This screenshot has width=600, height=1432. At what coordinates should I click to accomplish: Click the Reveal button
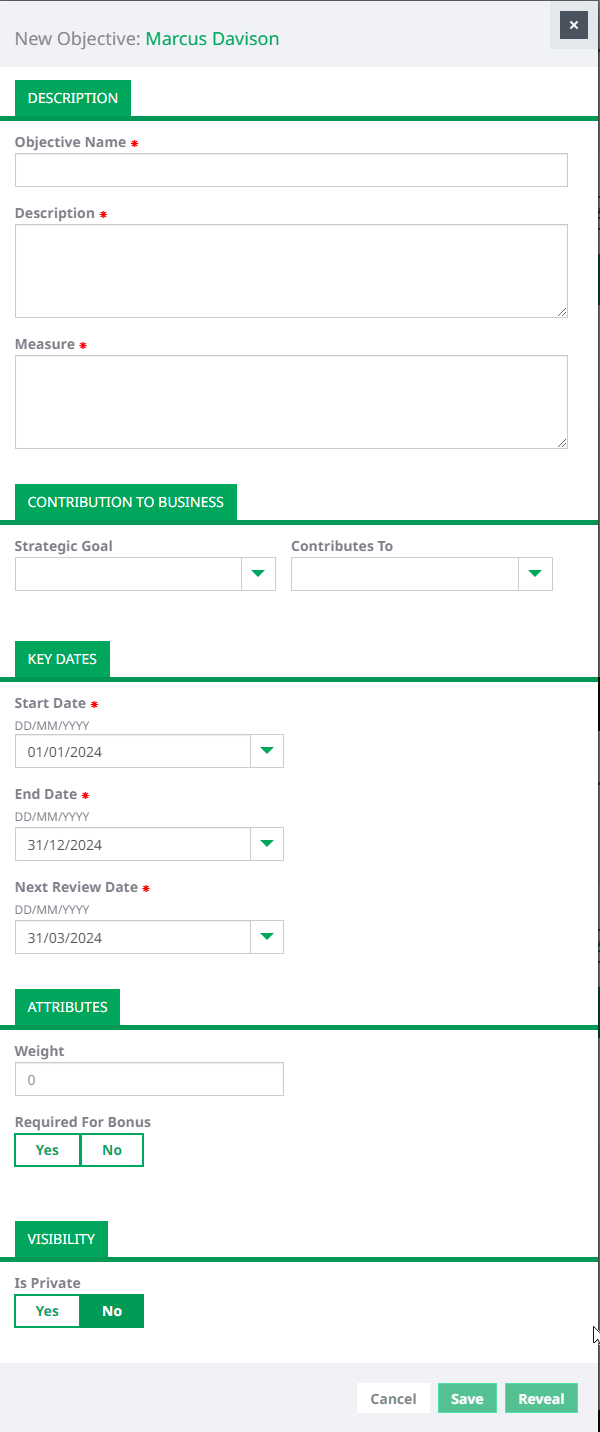click(x=541, y=1398)
